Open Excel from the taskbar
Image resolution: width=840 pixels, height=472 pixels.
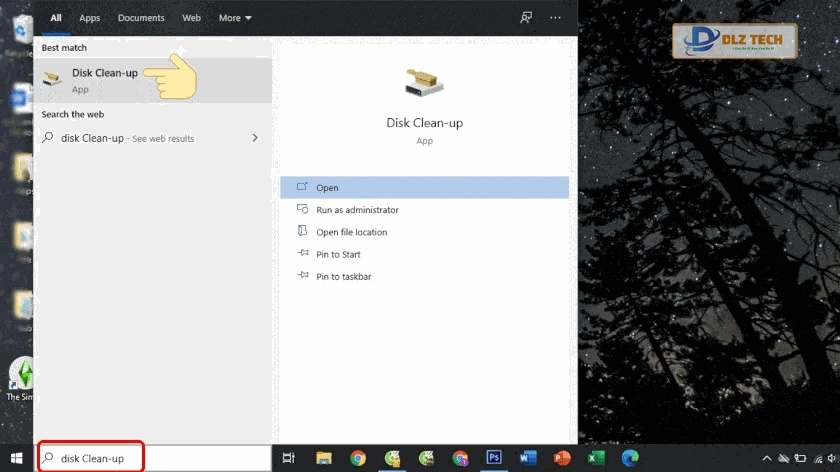click(x=596, y=458)
